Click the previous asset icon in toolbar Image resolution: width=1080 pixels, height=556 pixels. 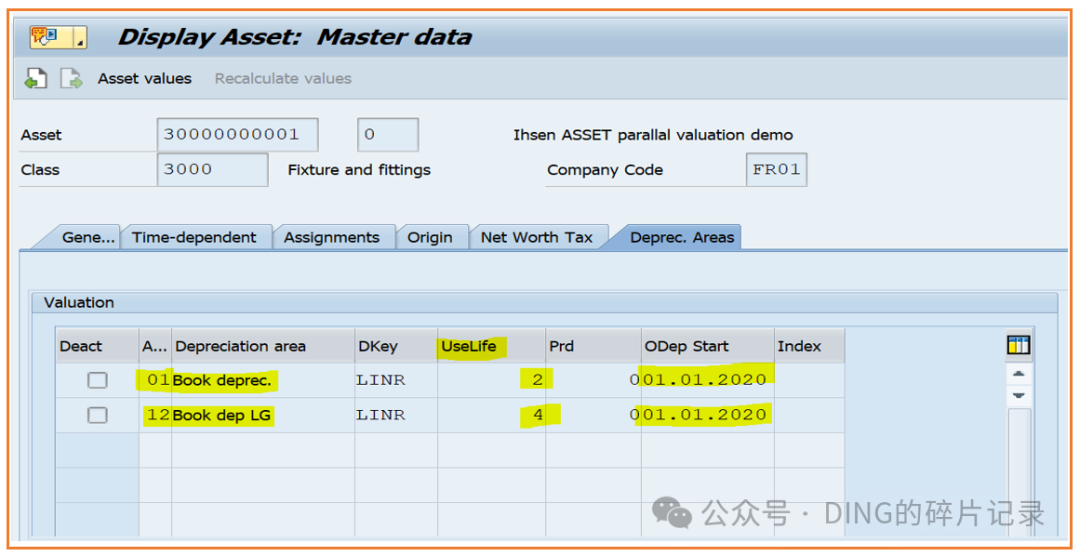click(x=36, y=79)
